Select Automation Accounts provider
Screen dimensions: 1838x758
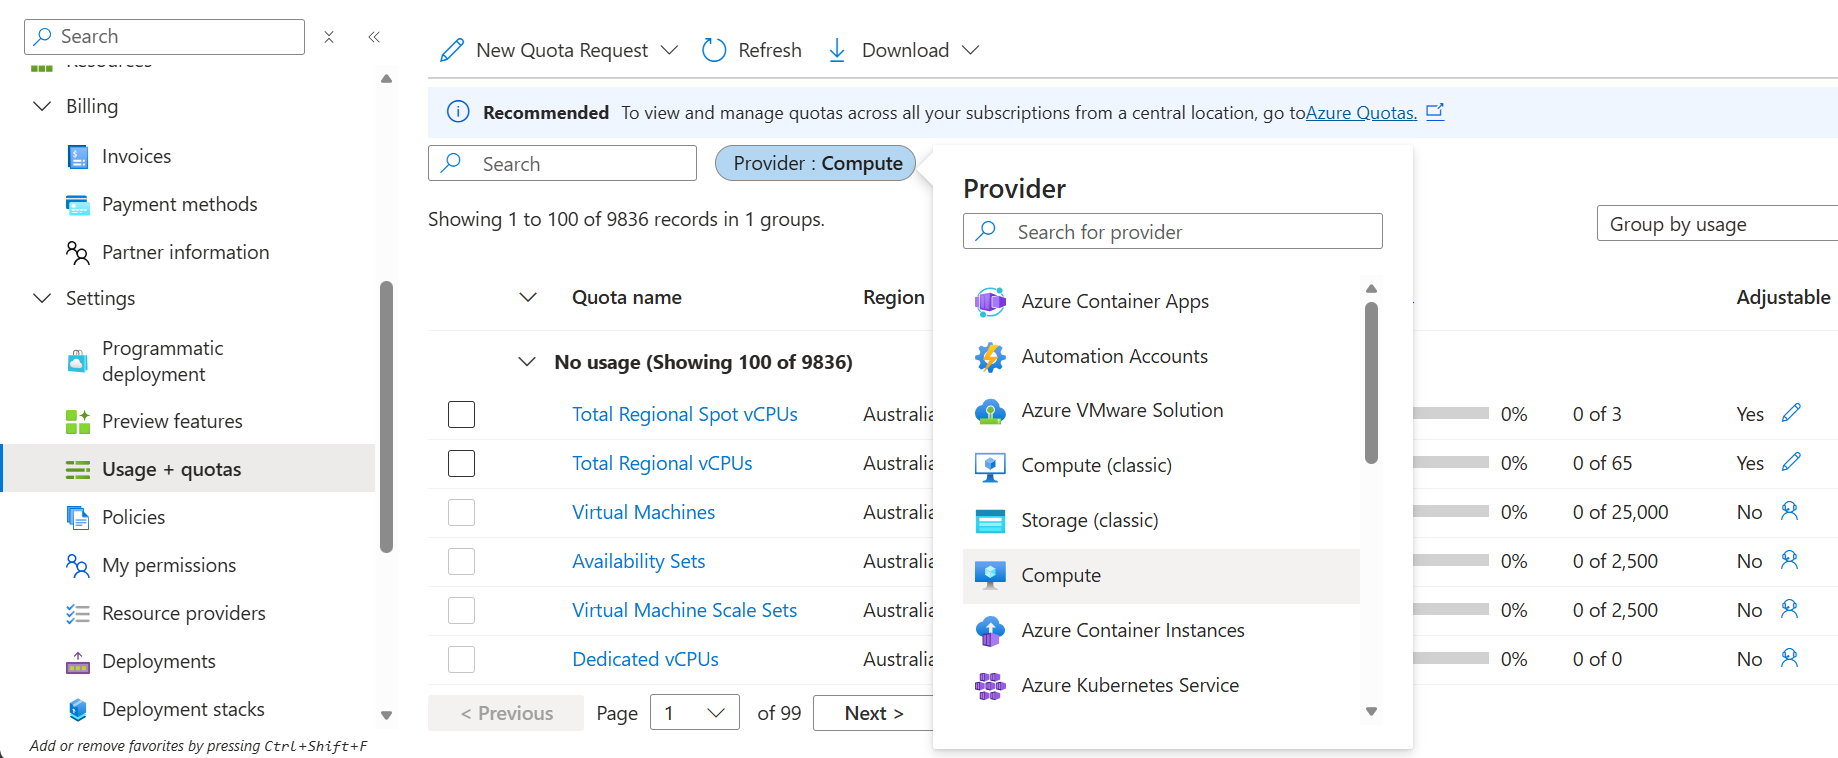[1161, 356]
